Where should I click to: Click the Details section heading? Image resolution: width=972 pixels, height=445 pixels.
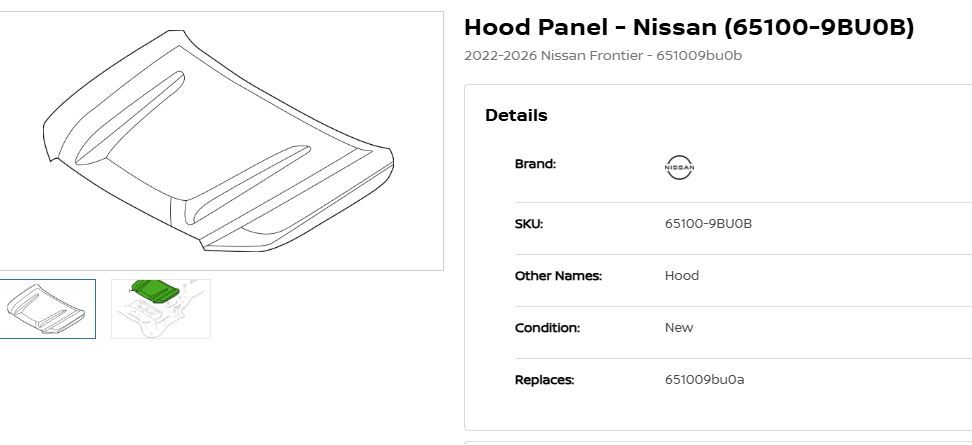[x=516, y=115]
